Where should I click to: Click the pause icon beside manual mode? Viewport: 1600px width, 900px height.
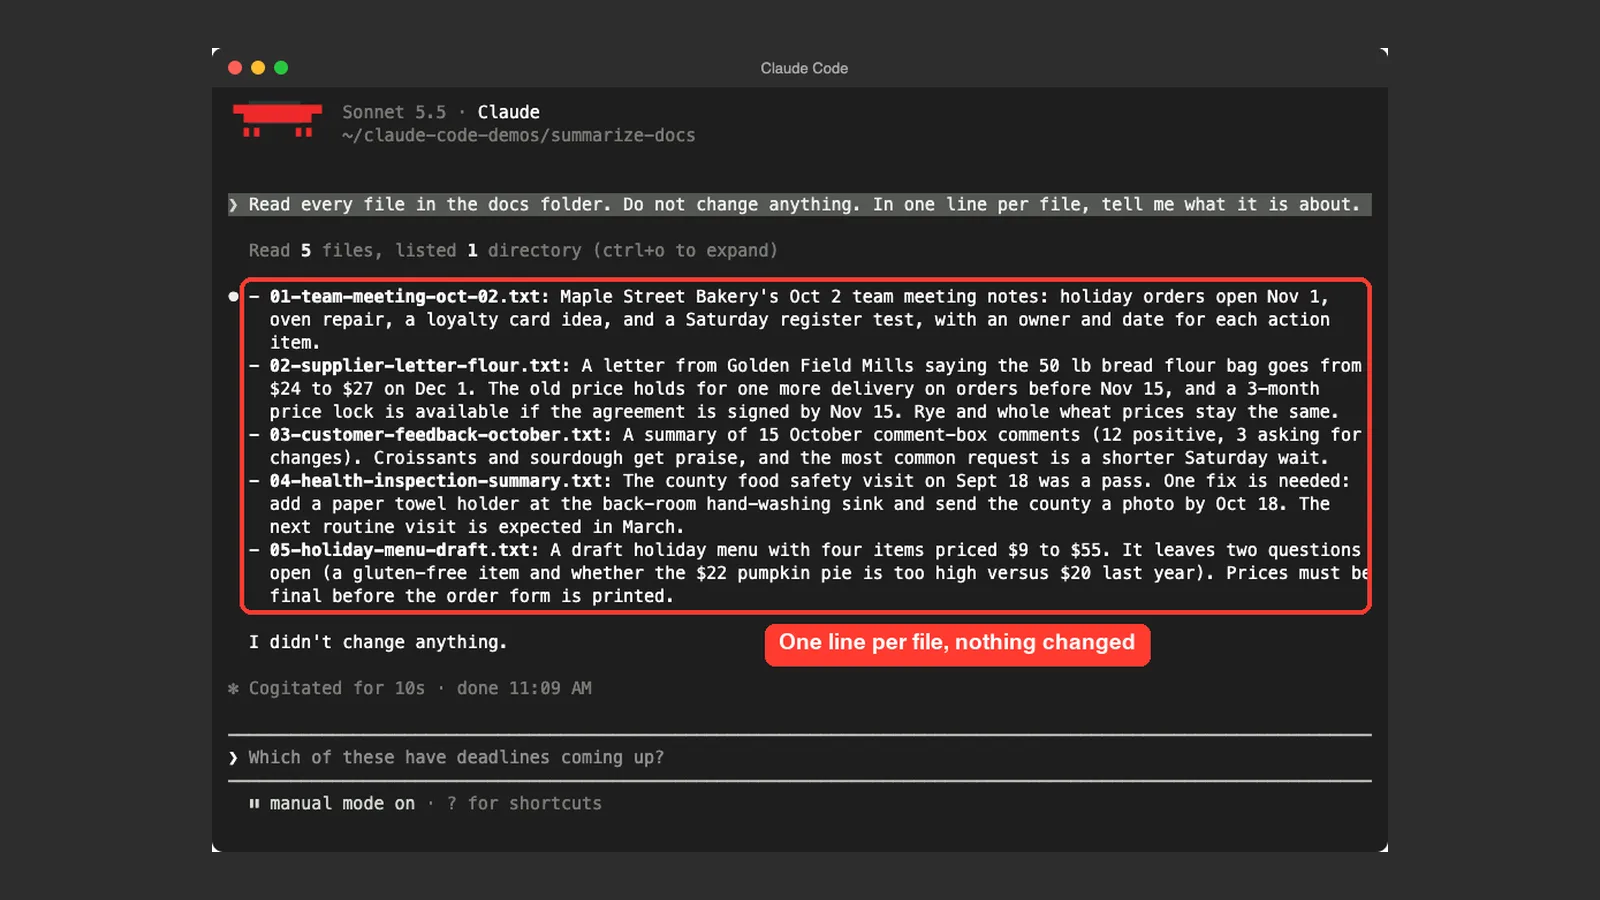(x=254, y=803)
